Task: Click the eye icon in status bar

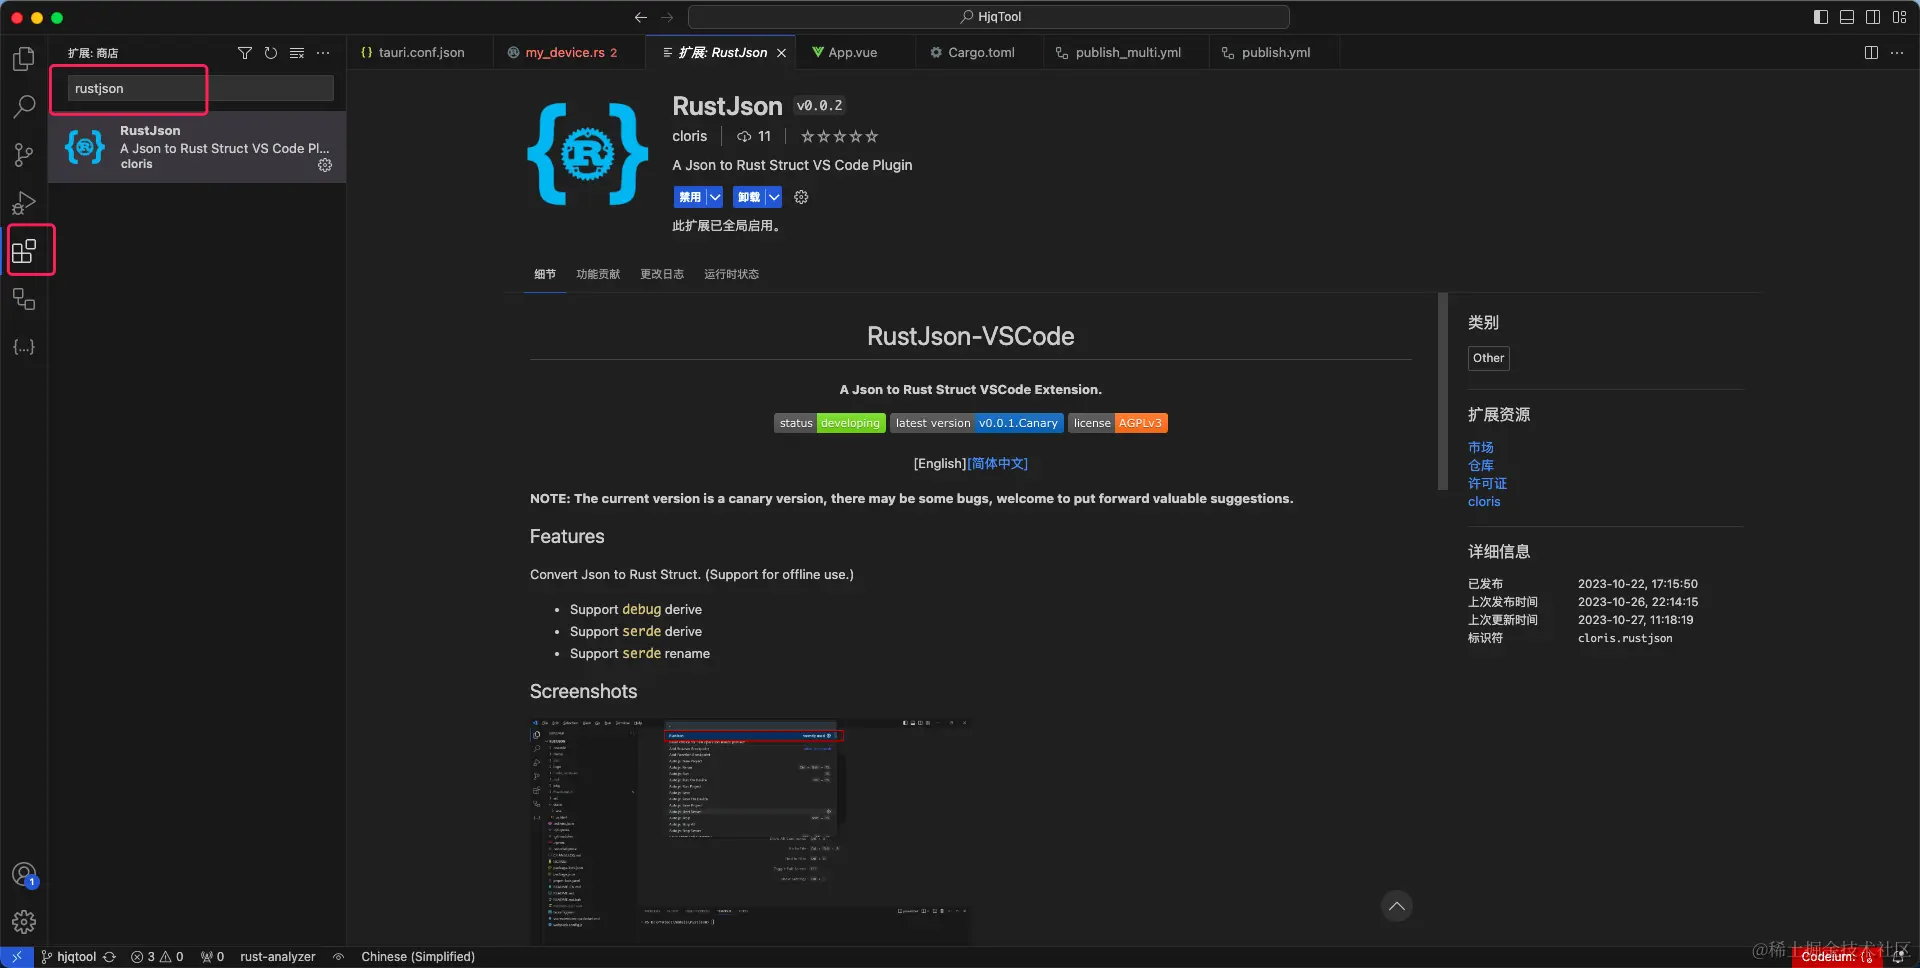Action: click(x=339, y=957)
